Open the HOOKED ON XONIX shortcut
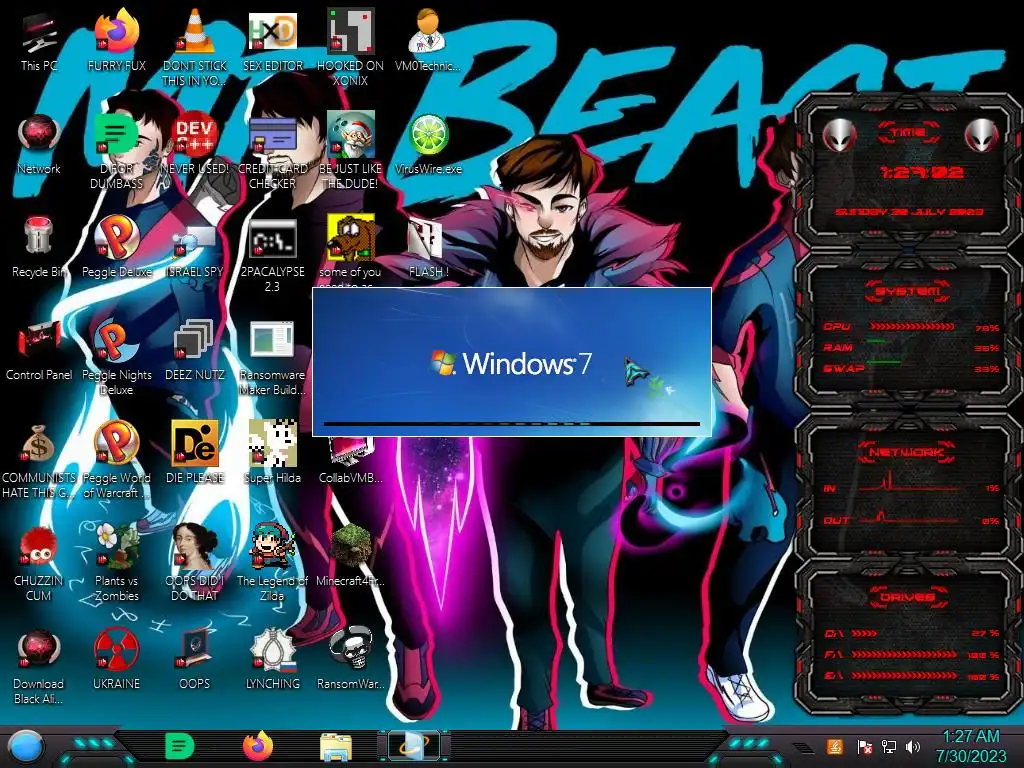 (351, 47)
